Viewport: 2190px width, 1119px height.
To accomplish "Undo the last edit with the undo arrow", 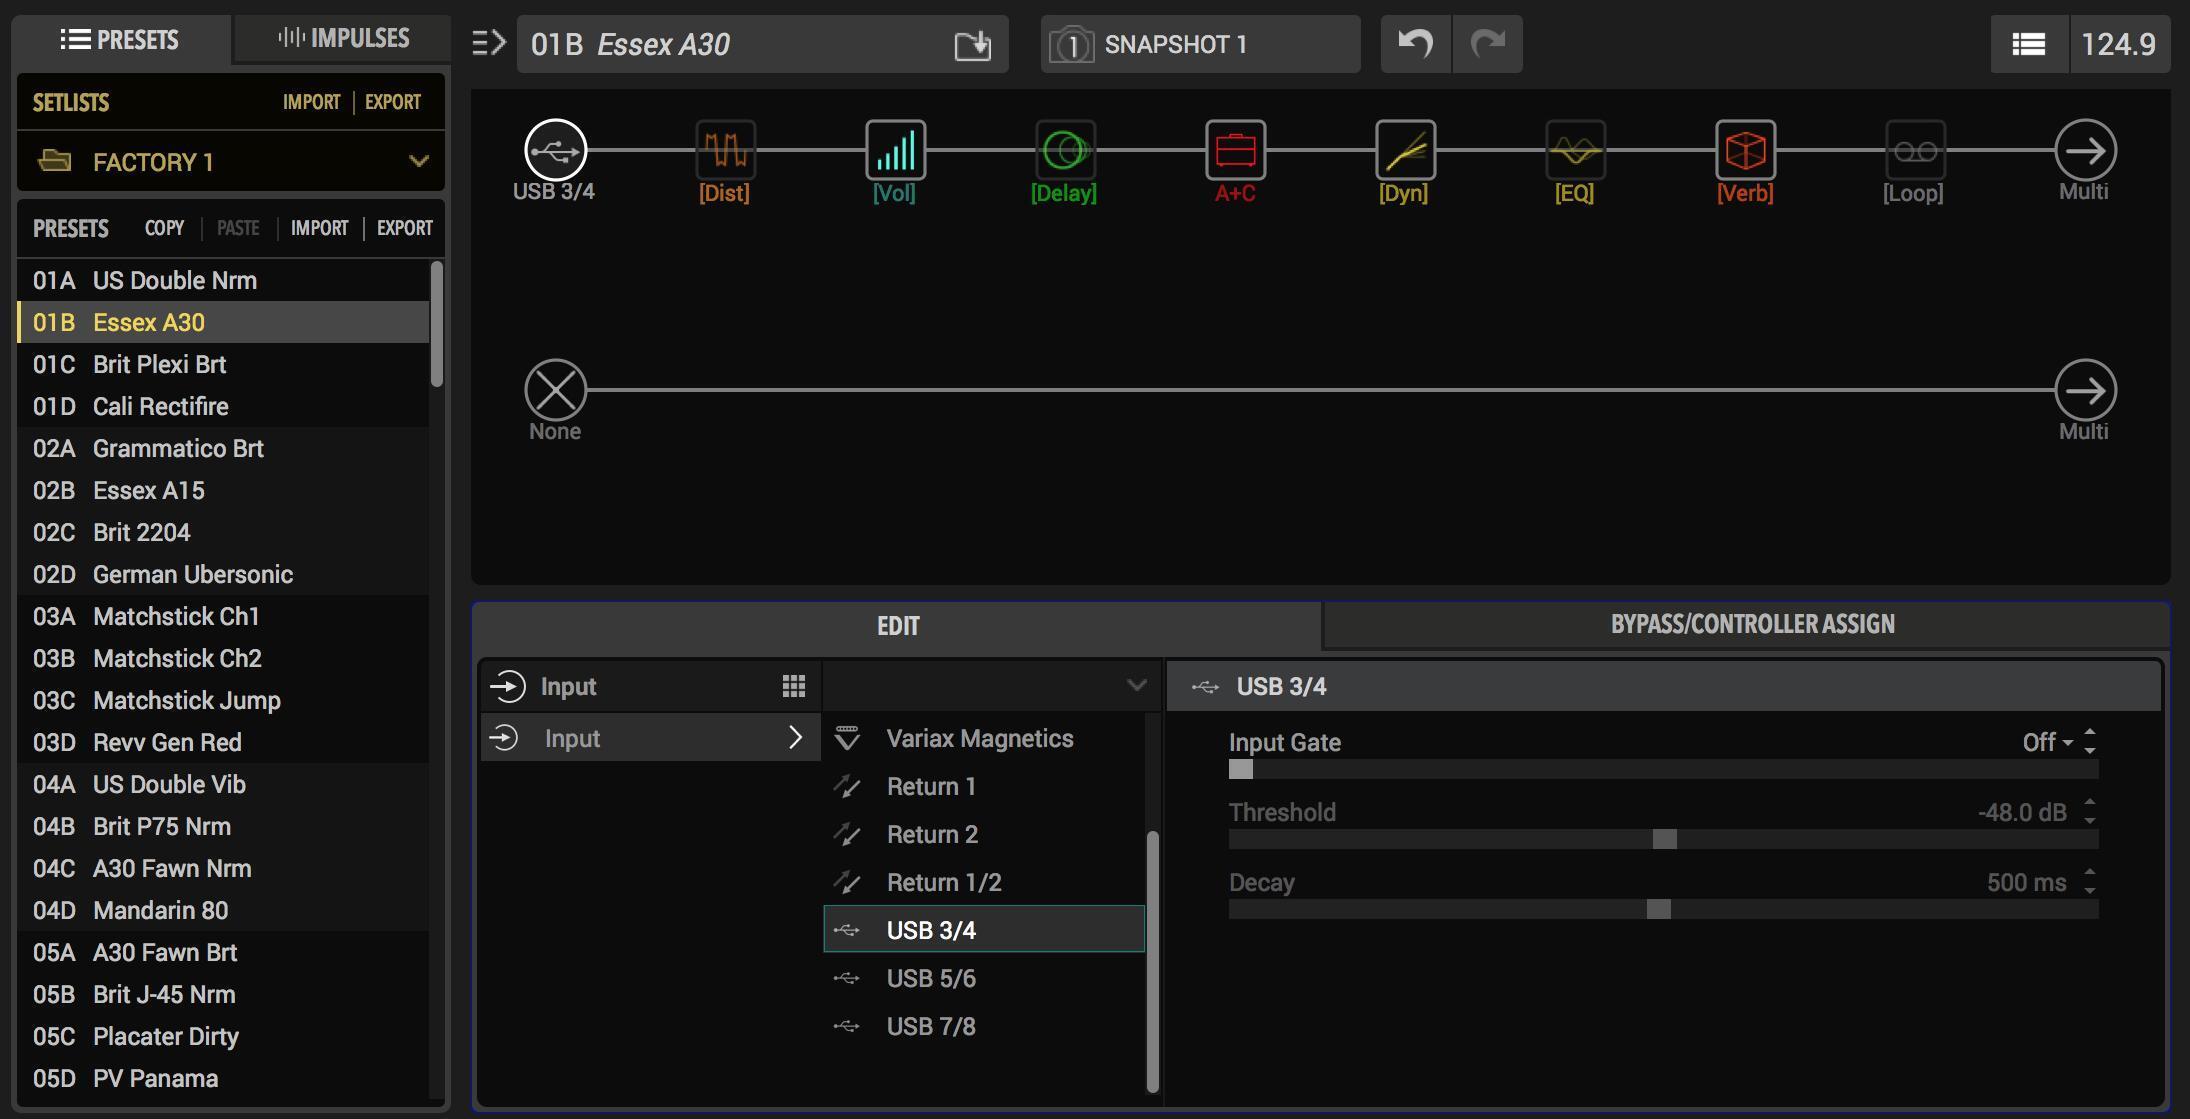I will [1416, 44].
